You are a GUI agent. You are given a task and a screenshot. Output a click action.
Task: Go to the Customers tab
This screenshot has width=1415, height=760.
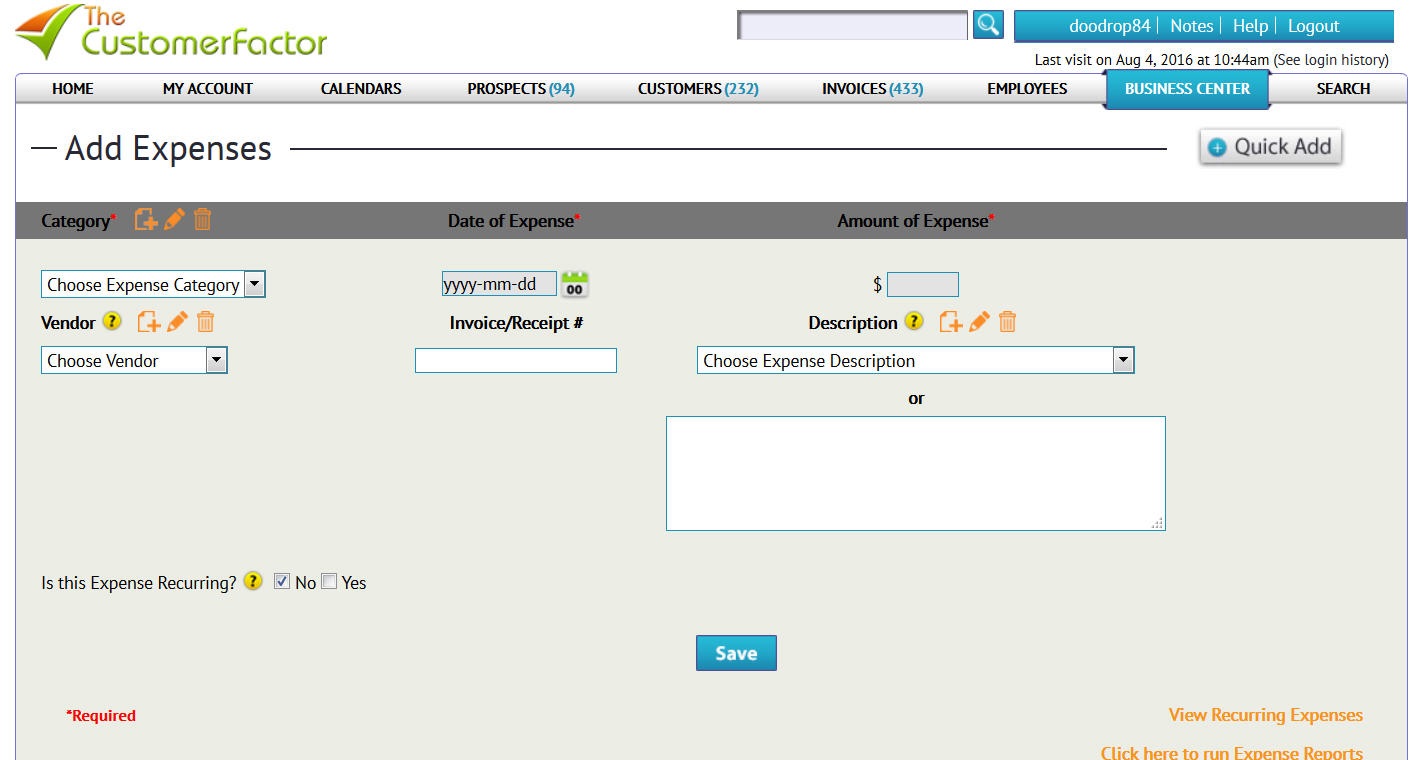coord(698,89)
